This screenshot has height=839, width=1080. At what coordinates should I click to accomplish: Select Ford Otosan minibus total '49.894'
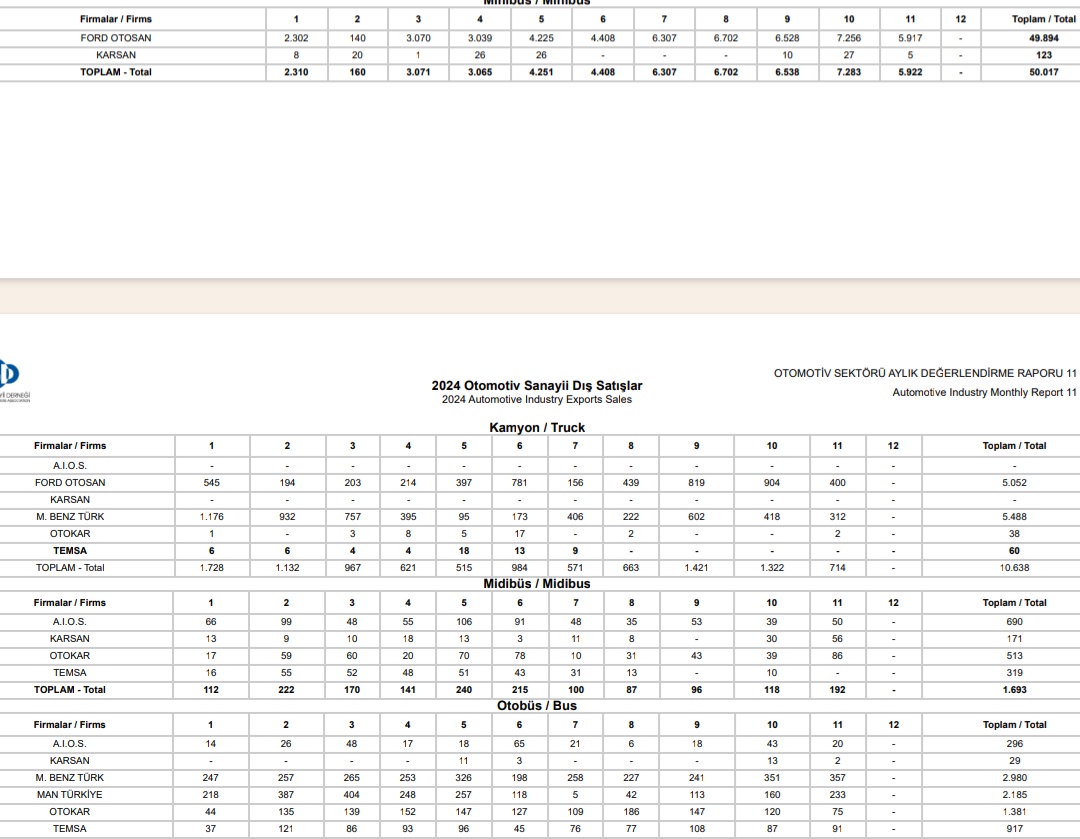1043,38
